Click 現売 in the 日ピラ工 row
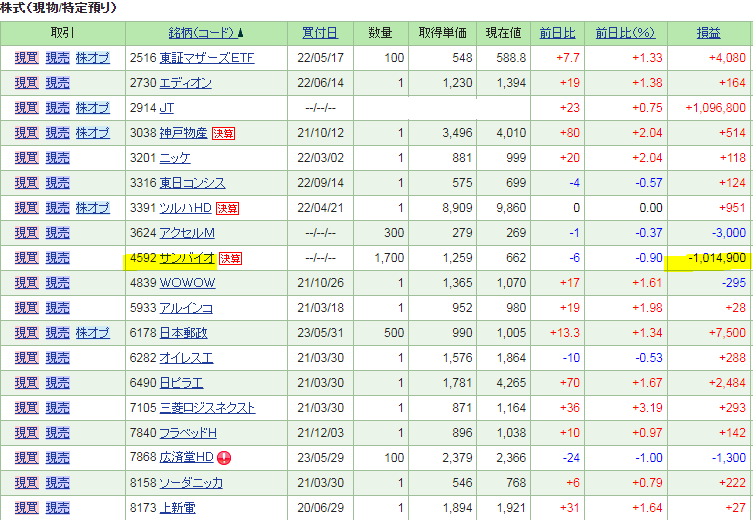 (58, 383)
